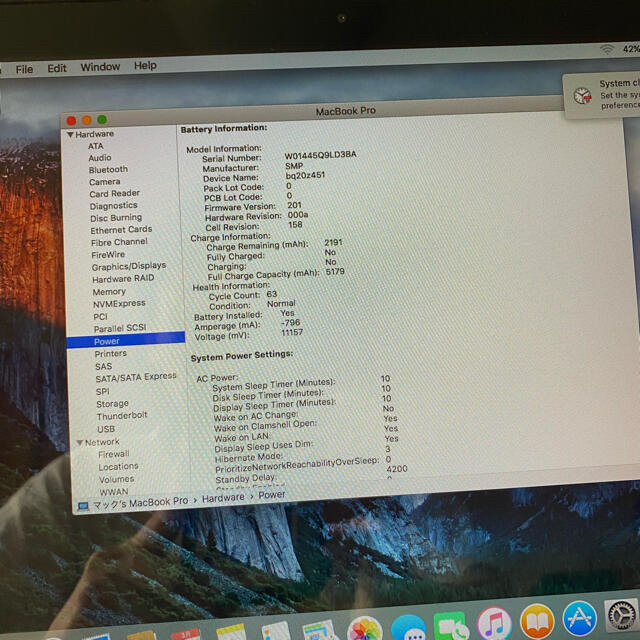Click the System Power Settings heading
This screenshot has width=640, height=640.
tap(242, 356)
